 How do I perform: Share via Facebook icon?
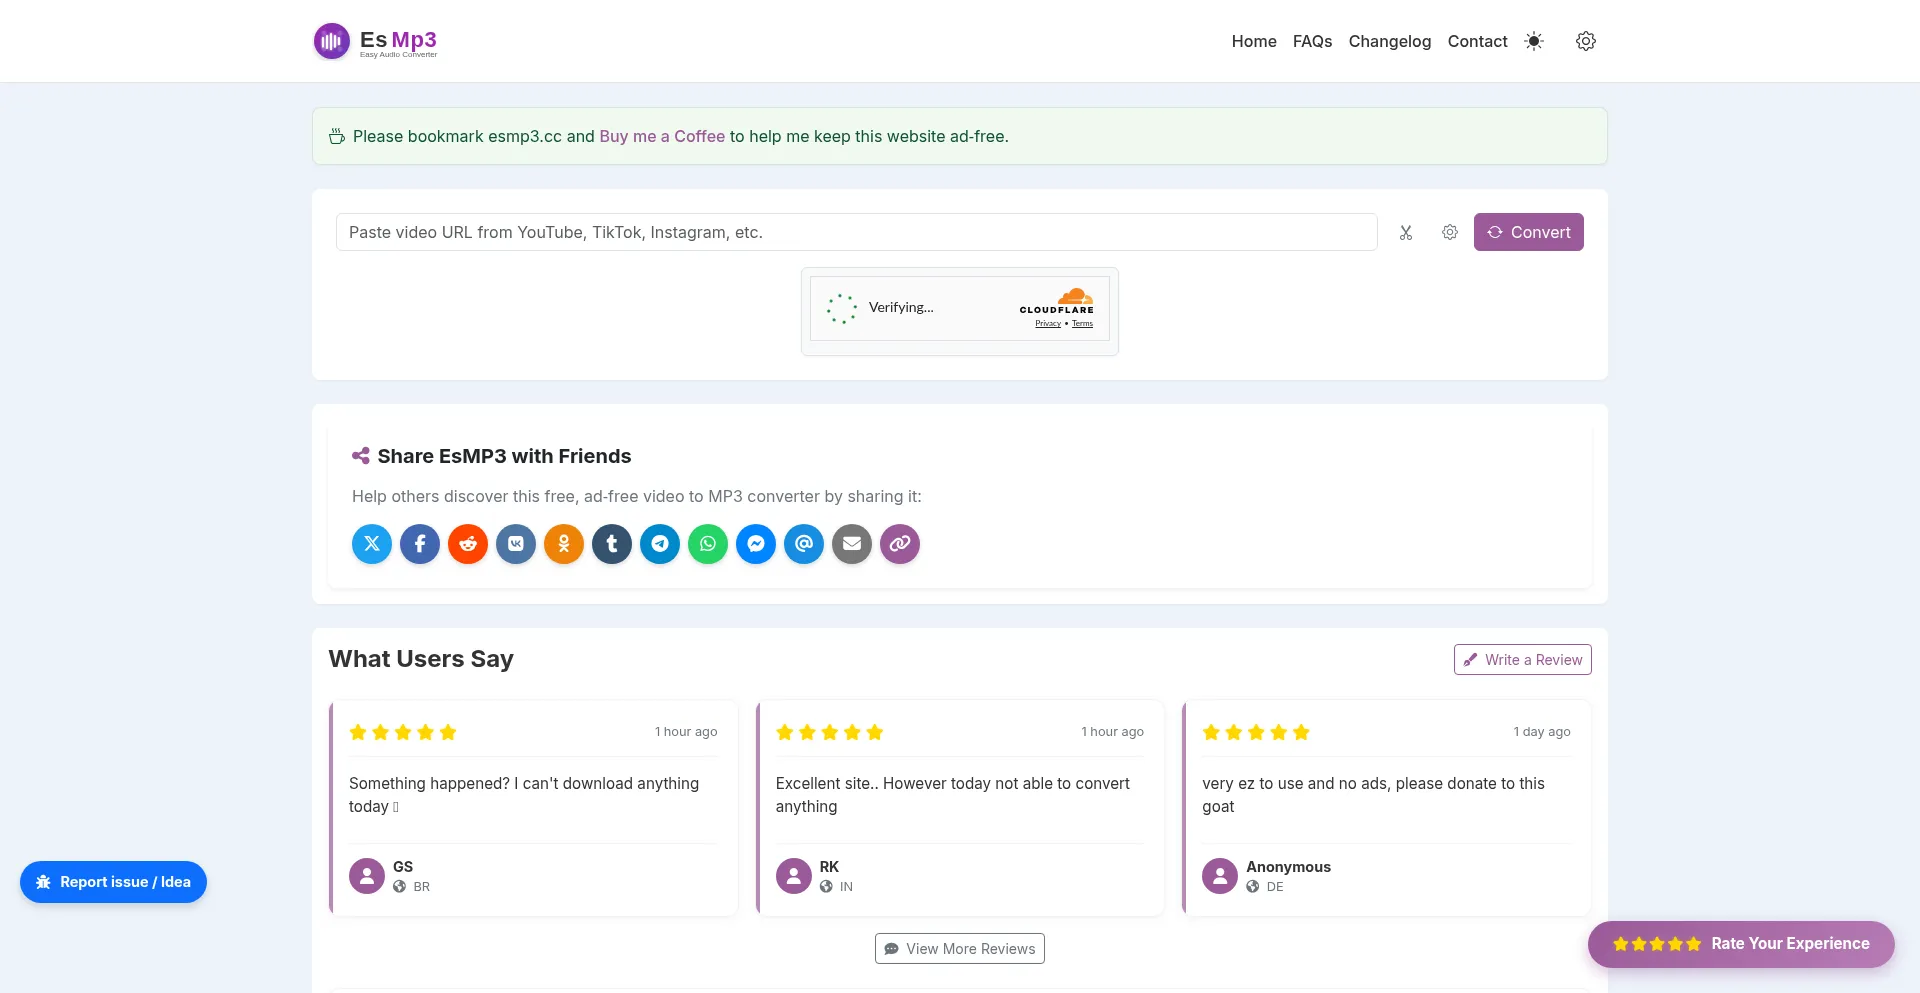point(420,544)
